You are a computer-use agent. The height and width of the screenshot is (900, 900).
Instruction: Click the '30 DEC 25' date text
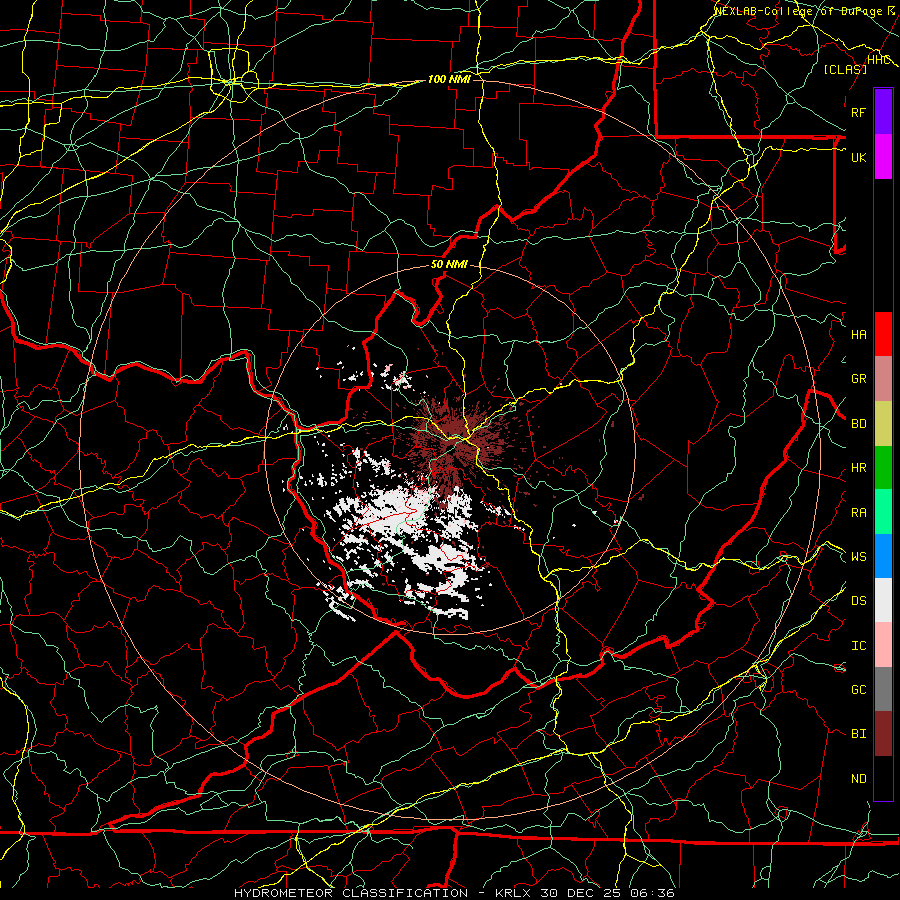click(x=580, y=893)
